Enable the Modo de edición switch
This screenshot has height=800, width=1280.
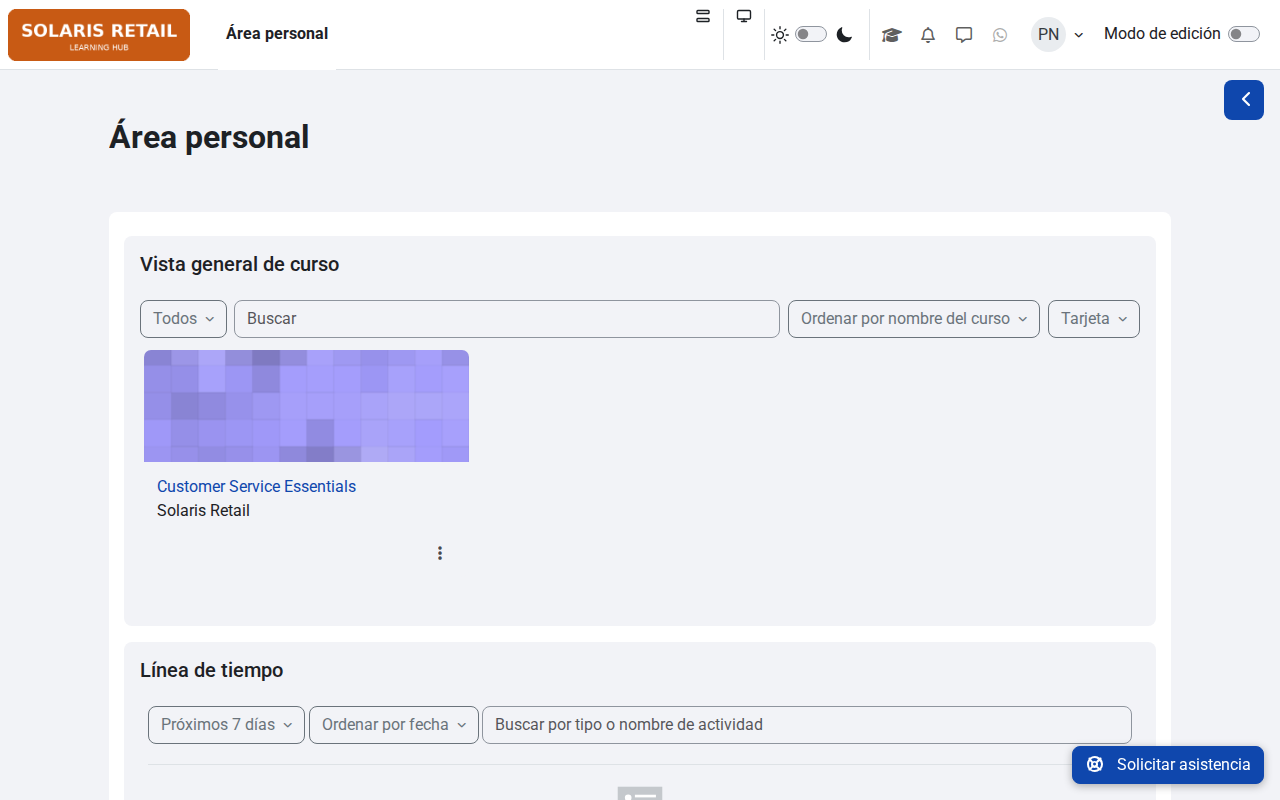pos(1244,34)
